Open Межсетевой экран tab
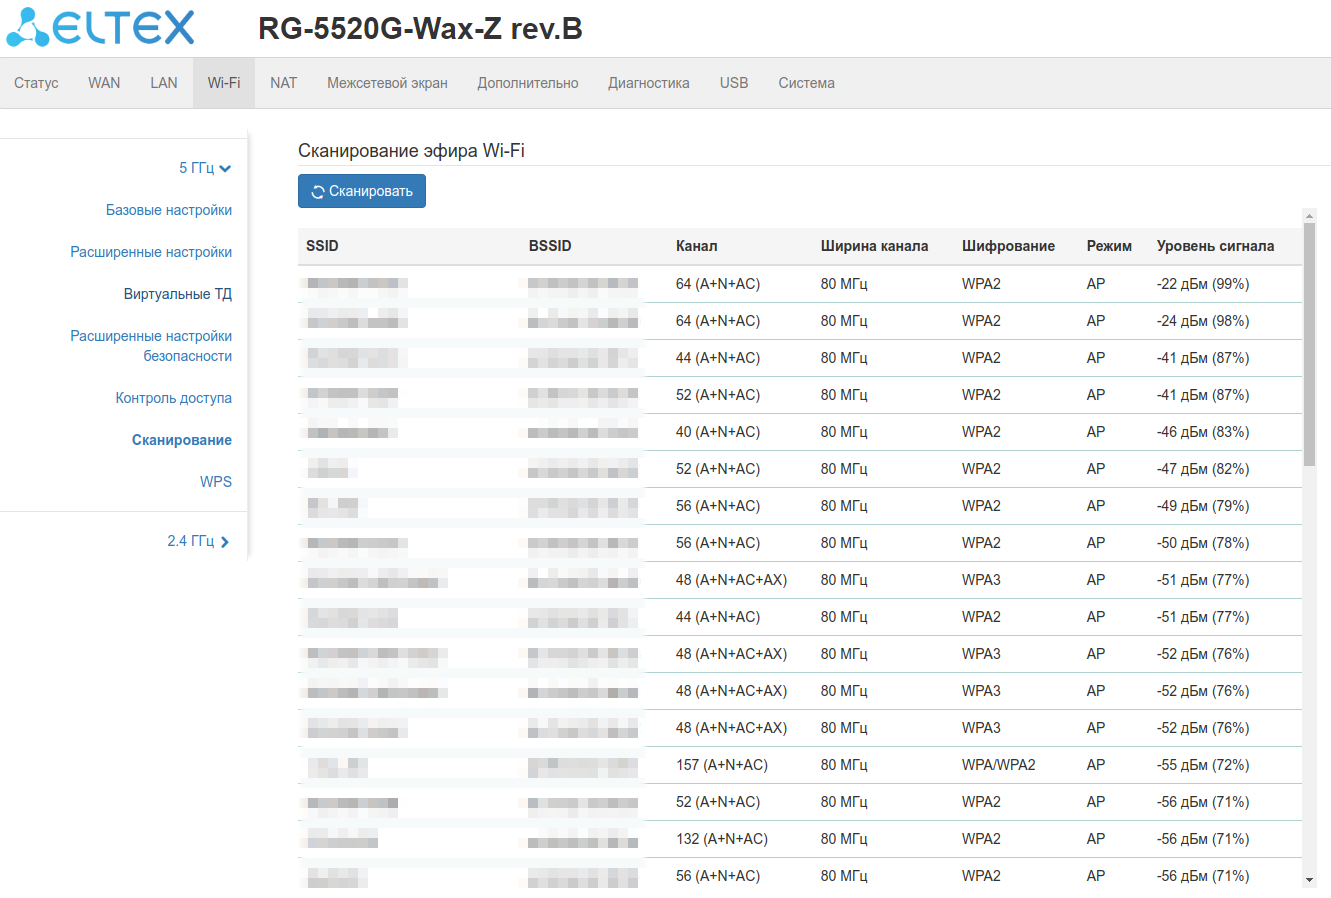Image resolution: width=1331 pixels, height=898 pixels. [x=387, y=83]
